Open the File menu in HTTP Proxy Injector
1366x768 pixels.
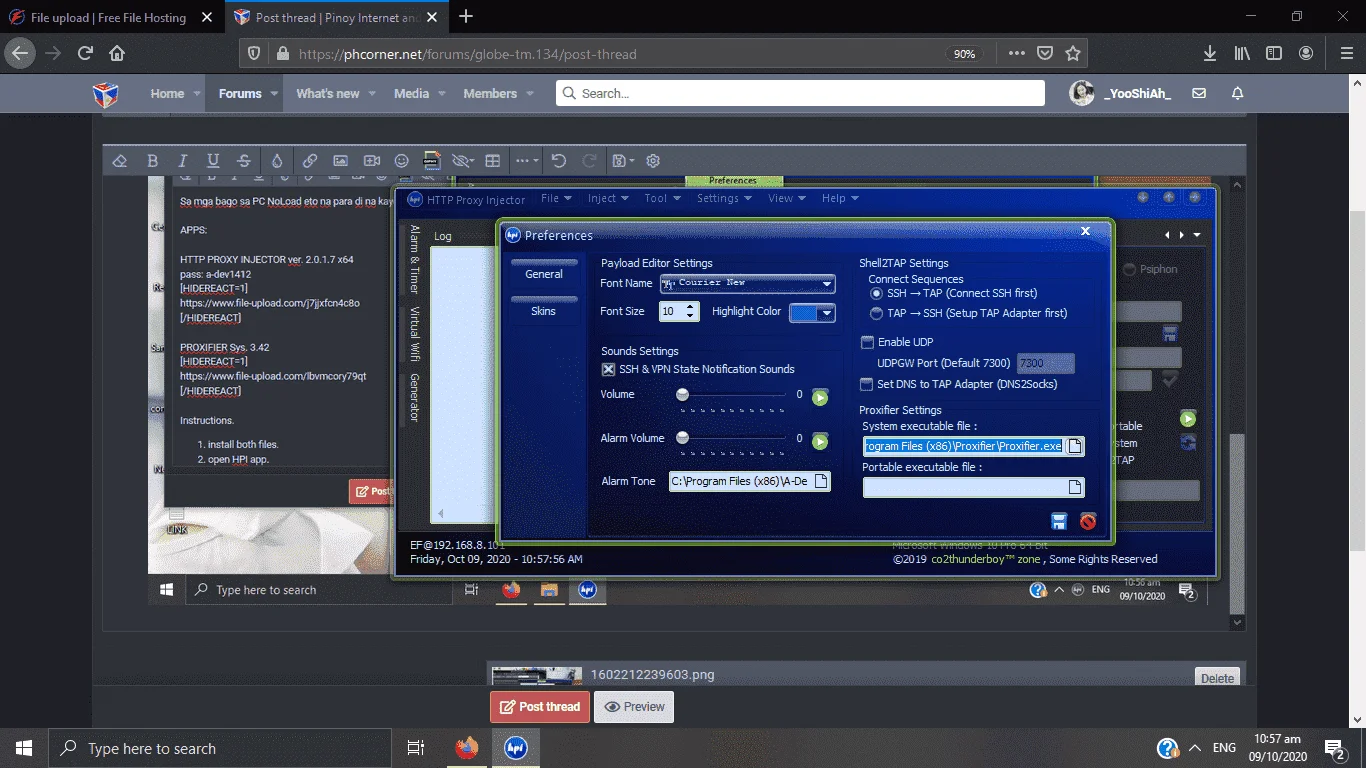[x=556, y=198]
